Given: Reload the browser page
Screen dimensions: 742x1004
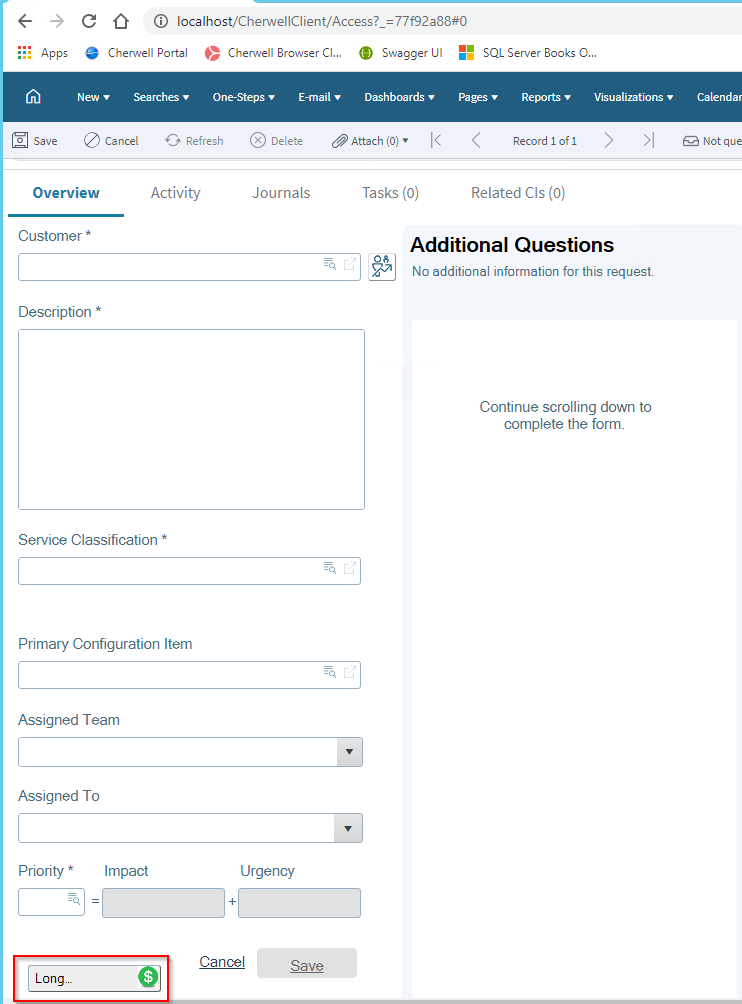Looking at the screenshot, I should (x=89, y=21).
